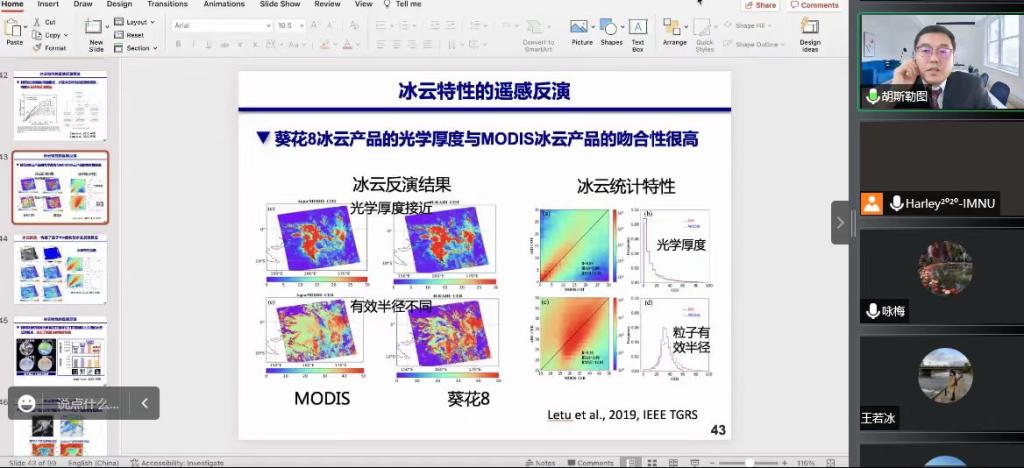Adjust the zoom slider in status bar
This screenshot has height=468, width=1024.
pyautogui.click(x=749, y=463)
